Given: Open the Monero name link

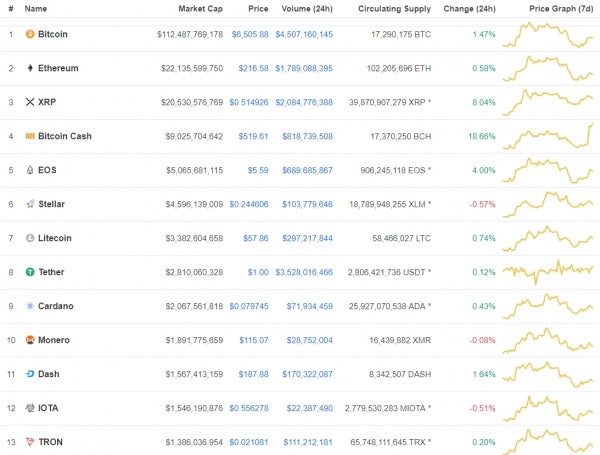Looking at the screenshot, I should (54, 340).
